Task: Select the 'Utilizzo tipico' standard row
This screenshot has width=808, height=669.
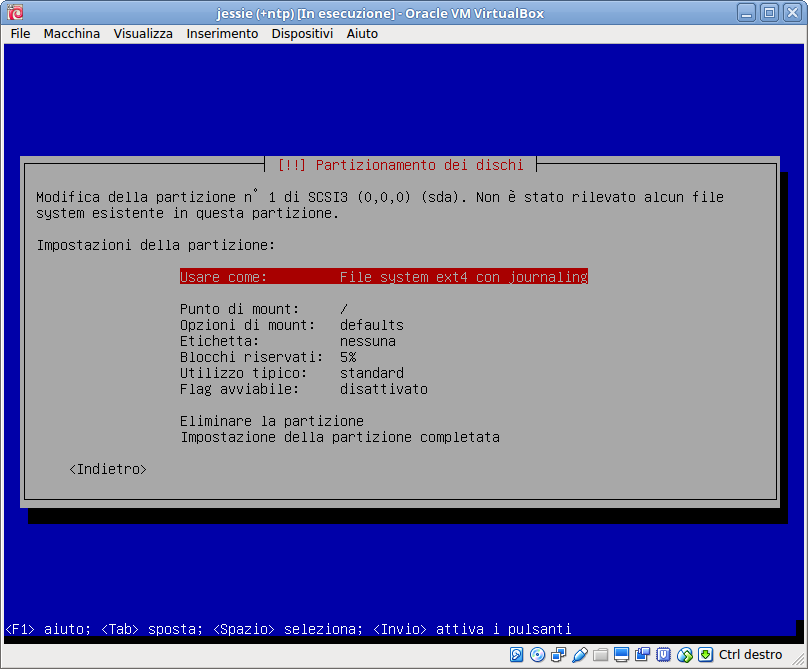Action: point(292,373)
